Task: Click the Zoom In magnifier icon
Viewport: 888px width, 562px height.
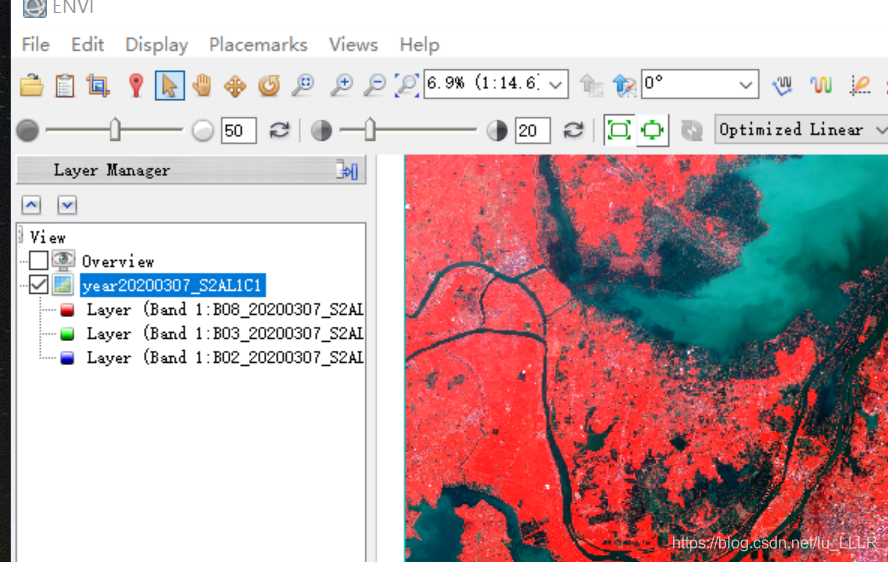Action: point(341,85)
